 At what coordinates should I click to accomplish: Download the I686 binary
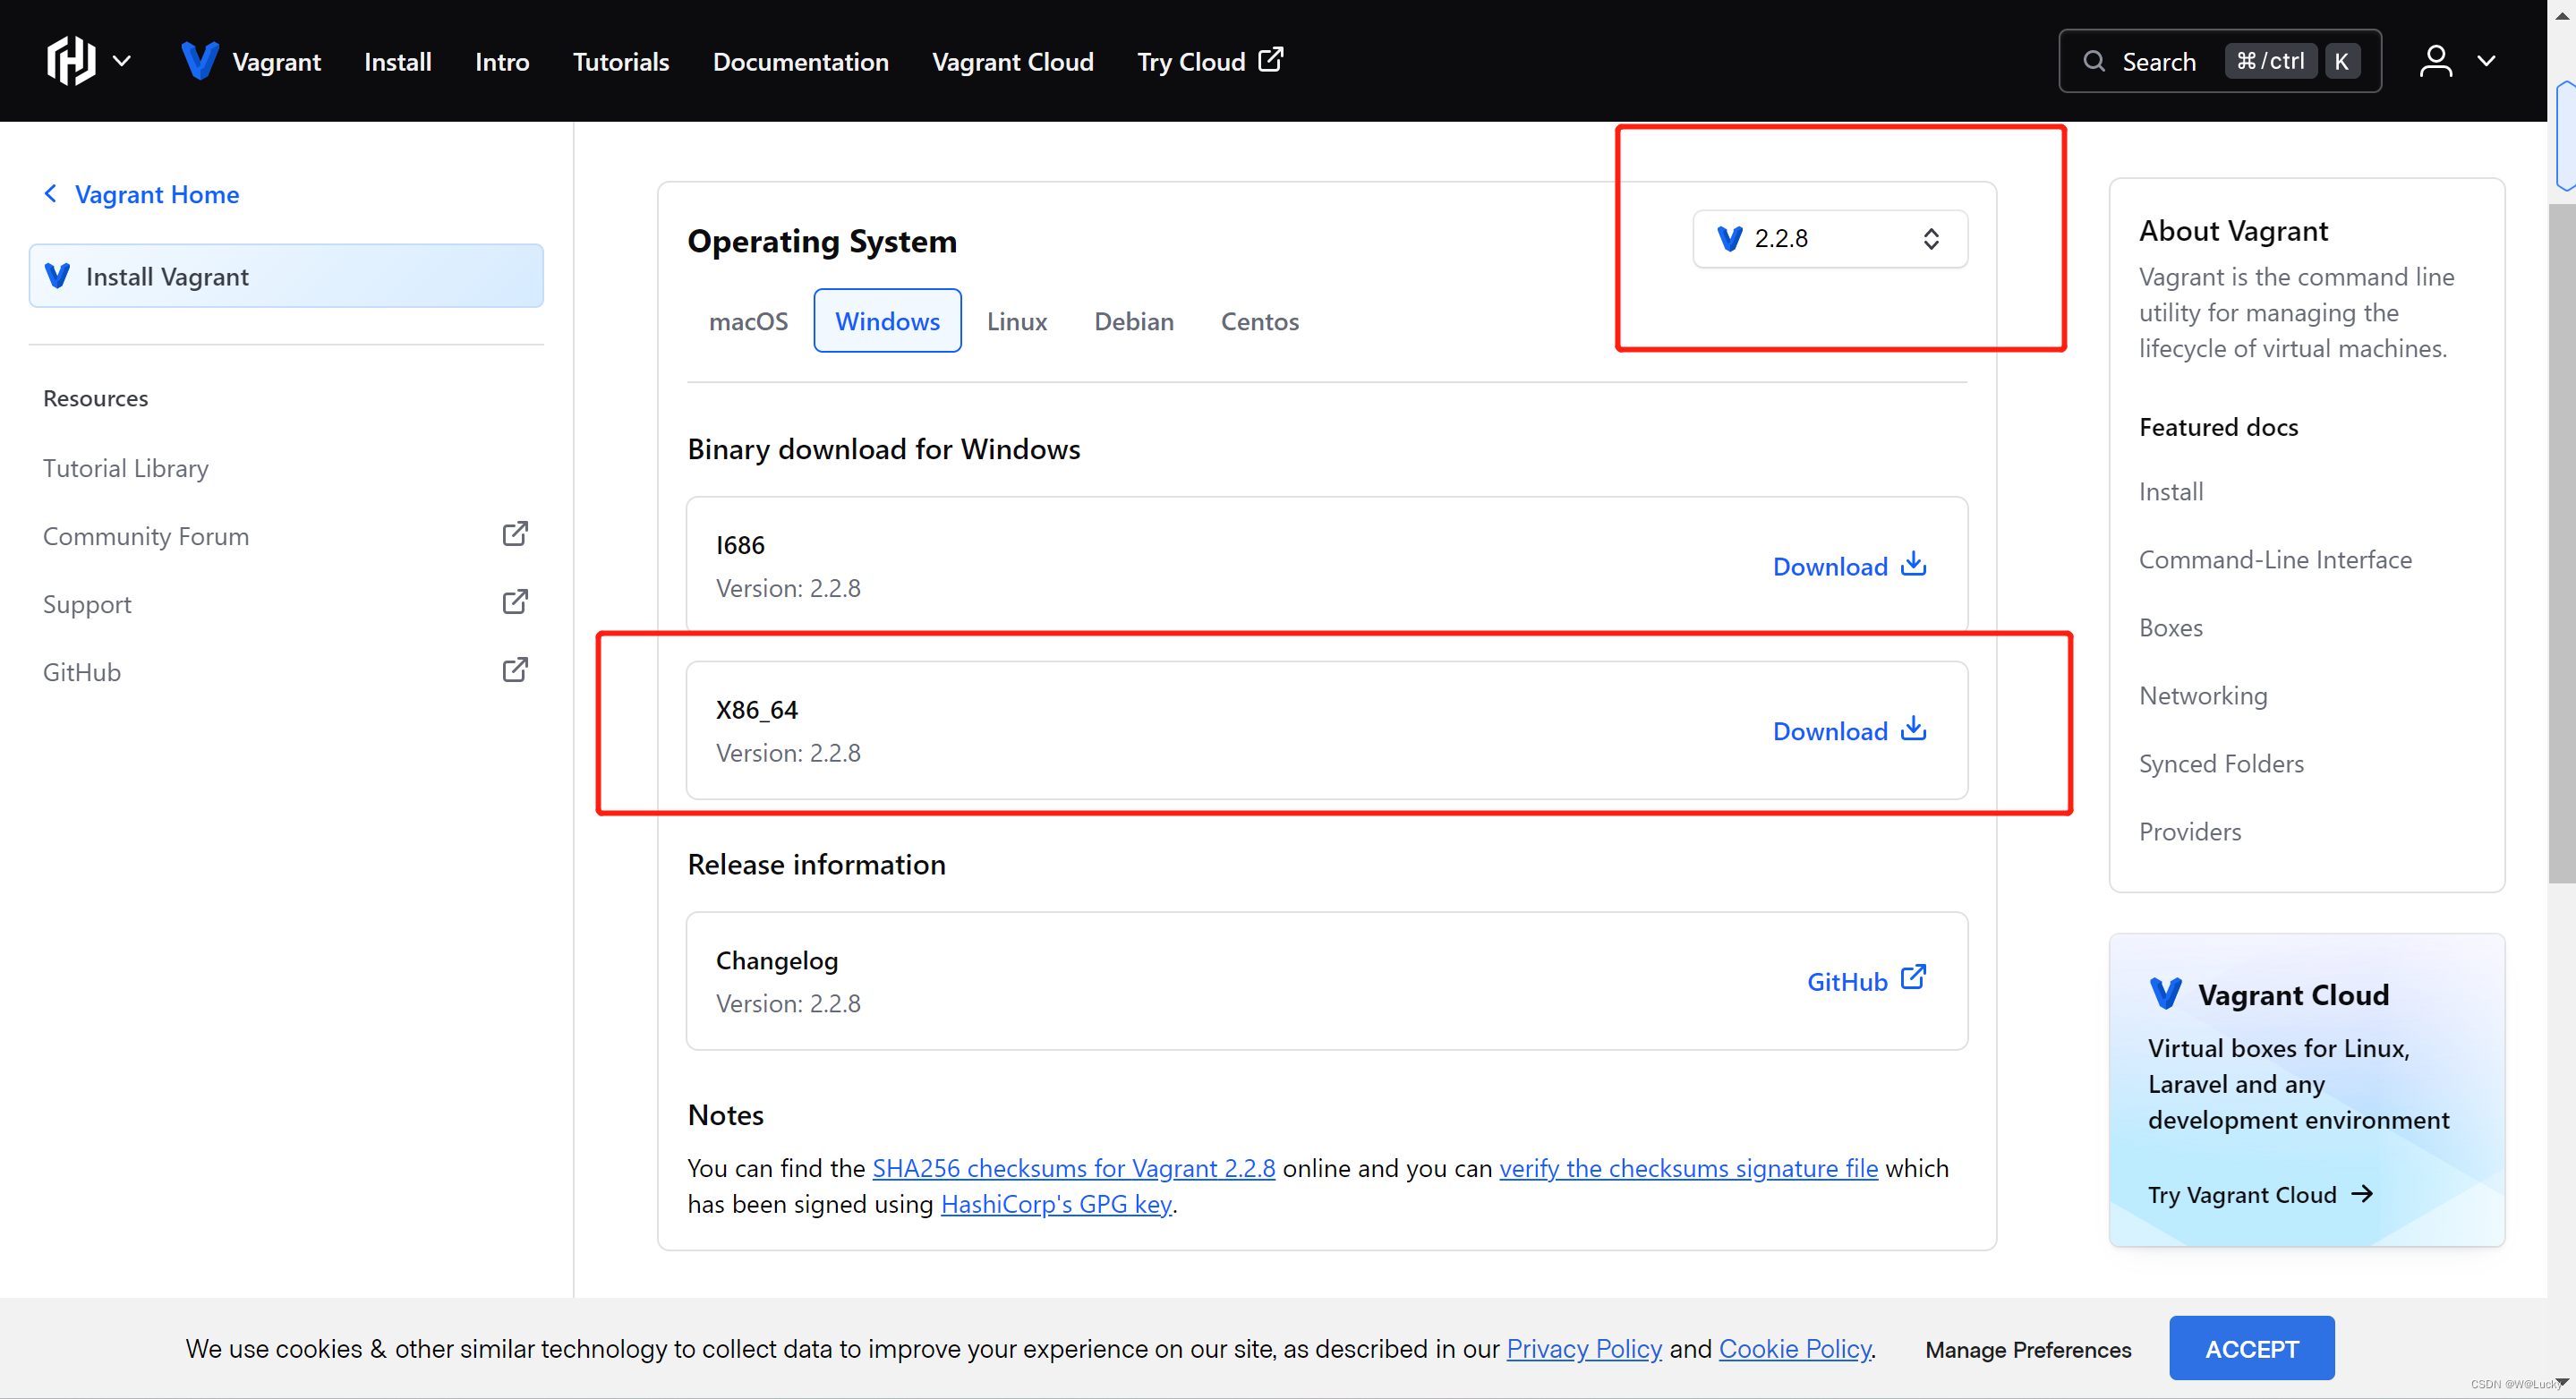[1850, 566]
